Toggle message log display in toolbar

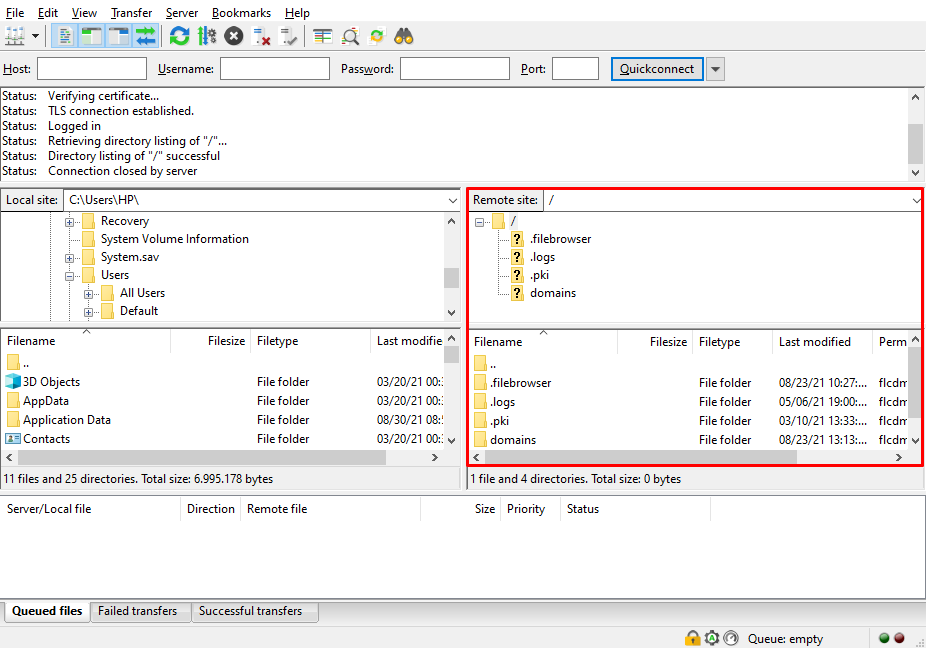[x=65, y=36]
